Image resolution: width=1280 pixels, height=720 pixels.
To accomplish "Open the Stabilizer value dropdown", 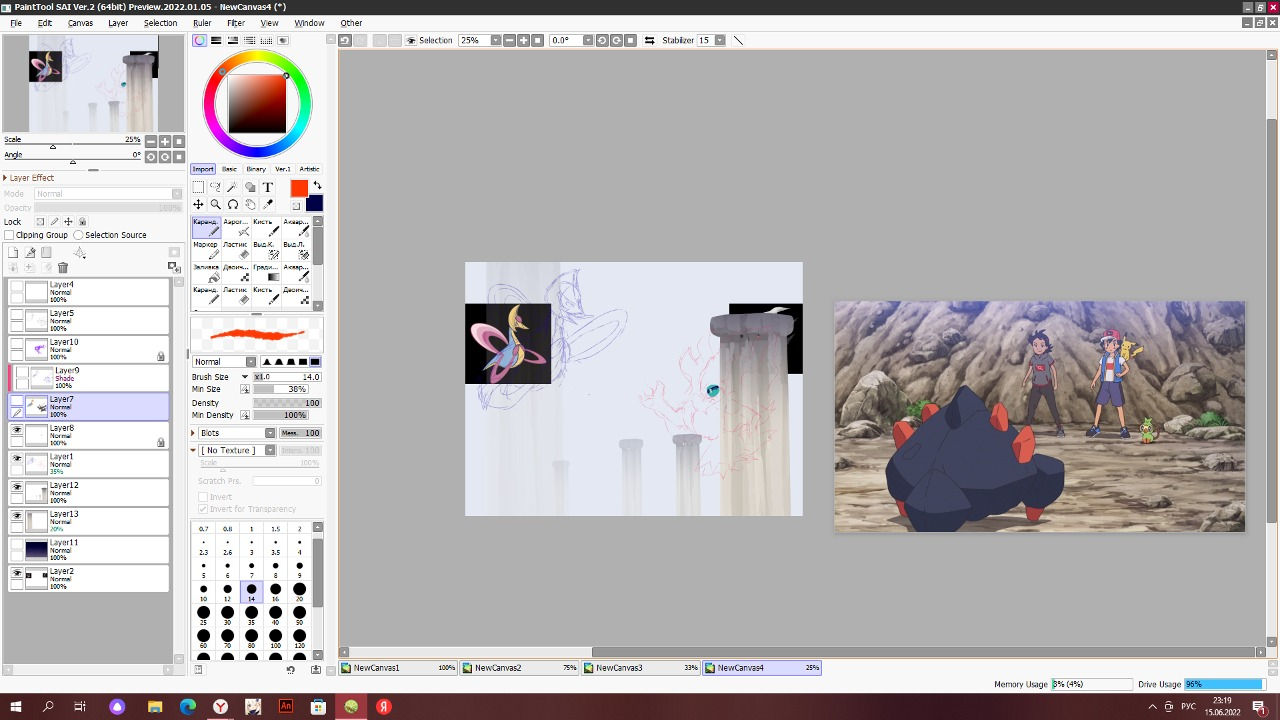I will (720, 40).
